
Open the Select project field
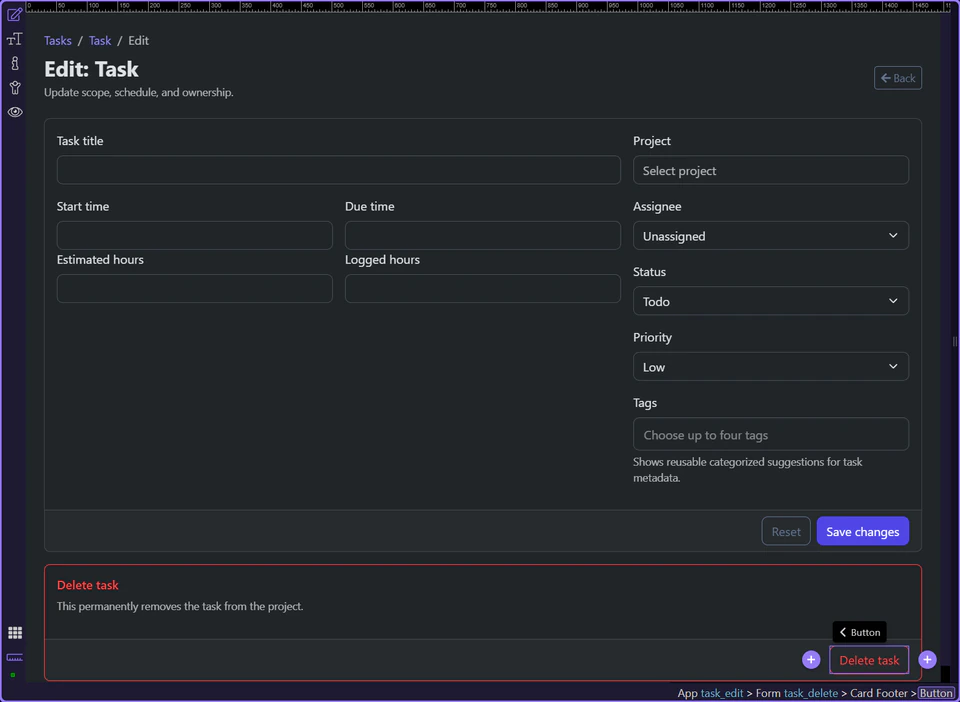770,170
